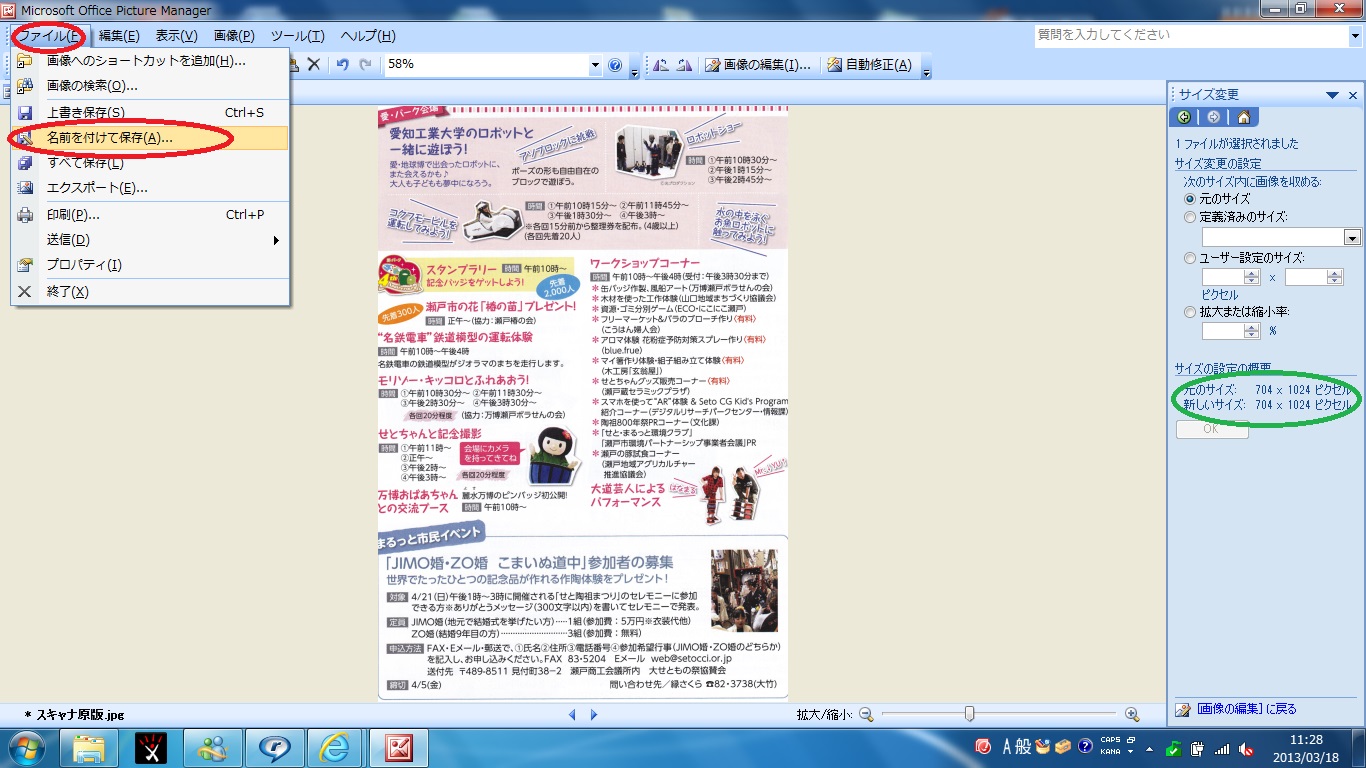Click the スキャナ原版.jpg file name
This screenshot has height=768, width=1366.
coord(80,715)
